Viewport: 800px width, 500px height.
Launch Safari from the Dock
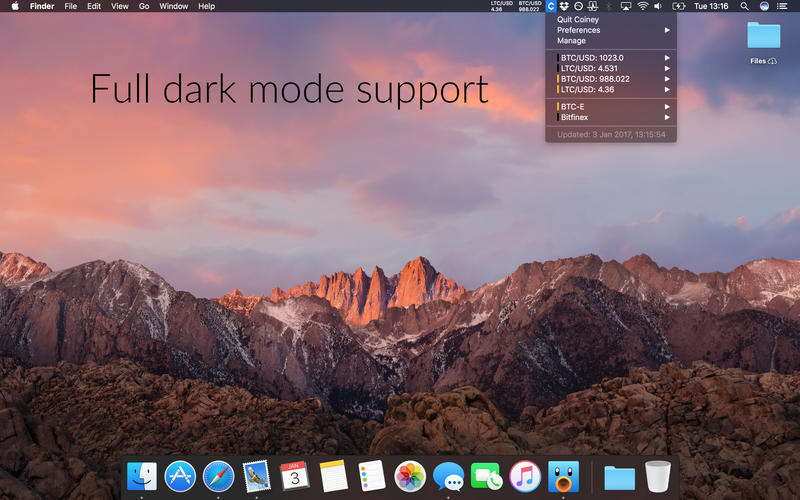point(218,476)
